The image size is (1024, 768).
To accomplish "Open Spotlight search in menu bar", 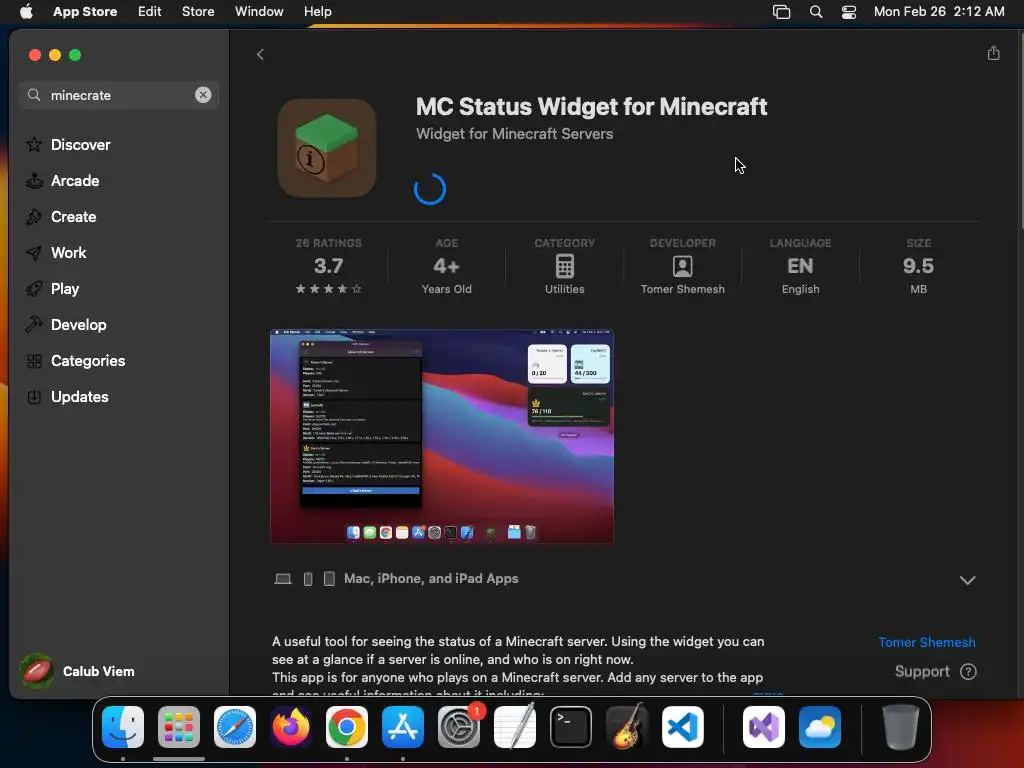I will tap(816, 11).
